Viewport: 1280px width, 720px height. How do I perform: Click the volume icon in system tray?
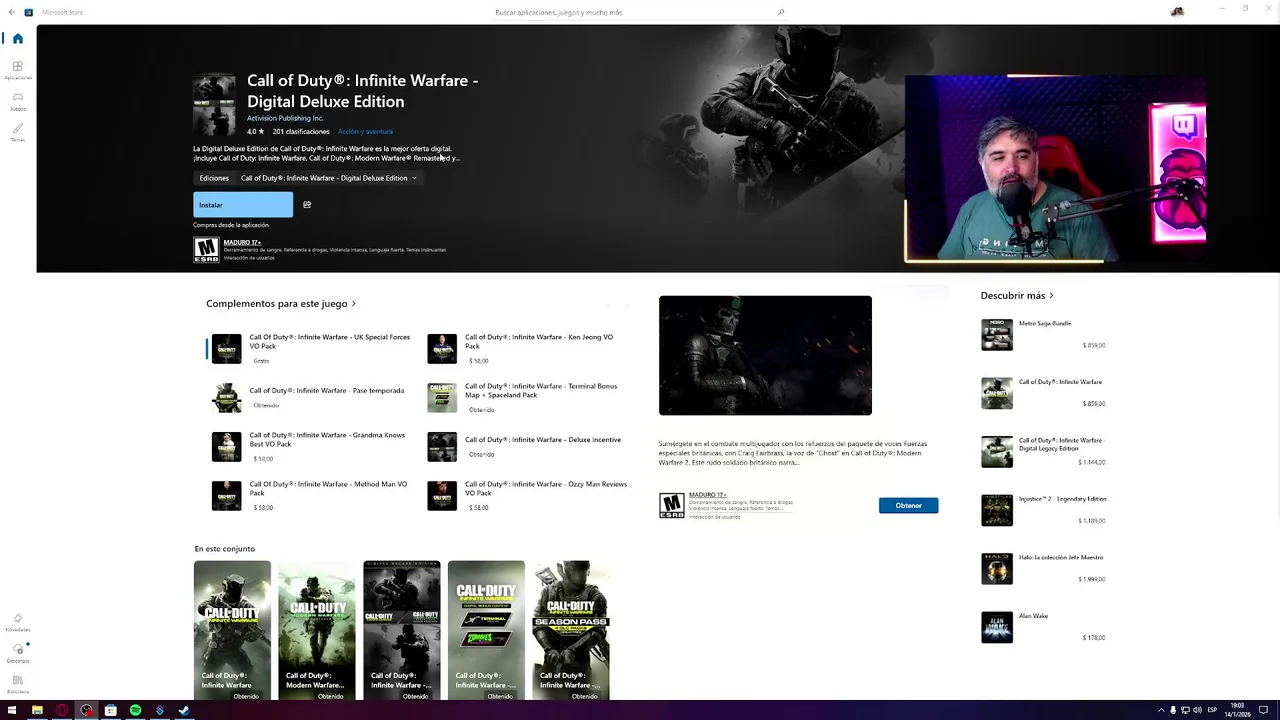(1198, 710)
